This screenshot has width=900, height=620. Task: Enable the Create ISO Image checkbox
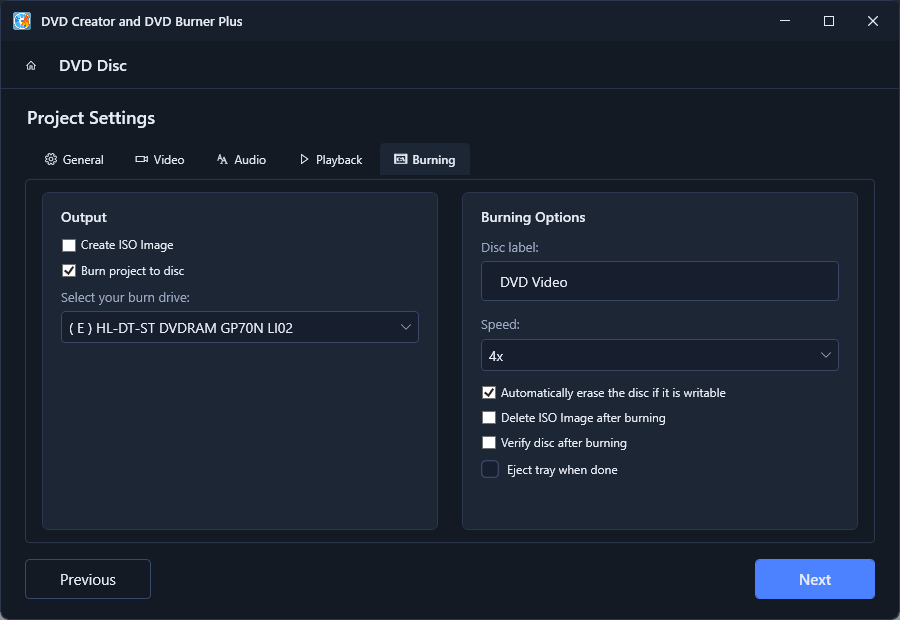[69, 245]
